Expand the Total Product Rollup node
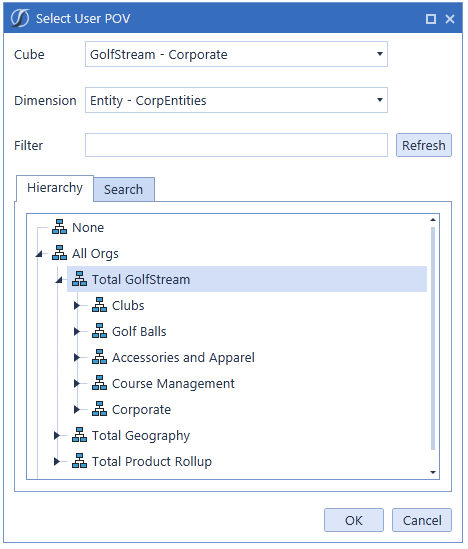The height and width of the screenshot is (549, 468). [x=57, y=462]
